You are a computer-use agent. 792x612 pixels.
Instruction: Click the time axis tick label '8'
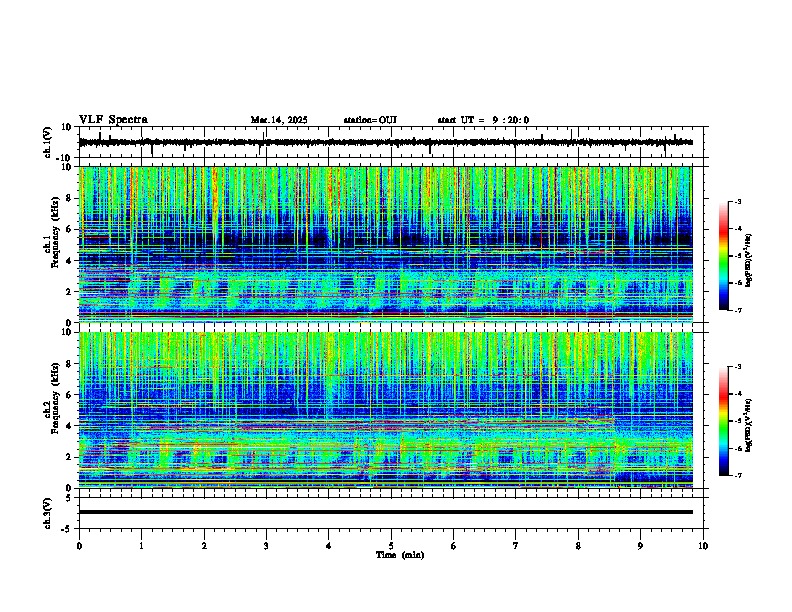point(578,546)
